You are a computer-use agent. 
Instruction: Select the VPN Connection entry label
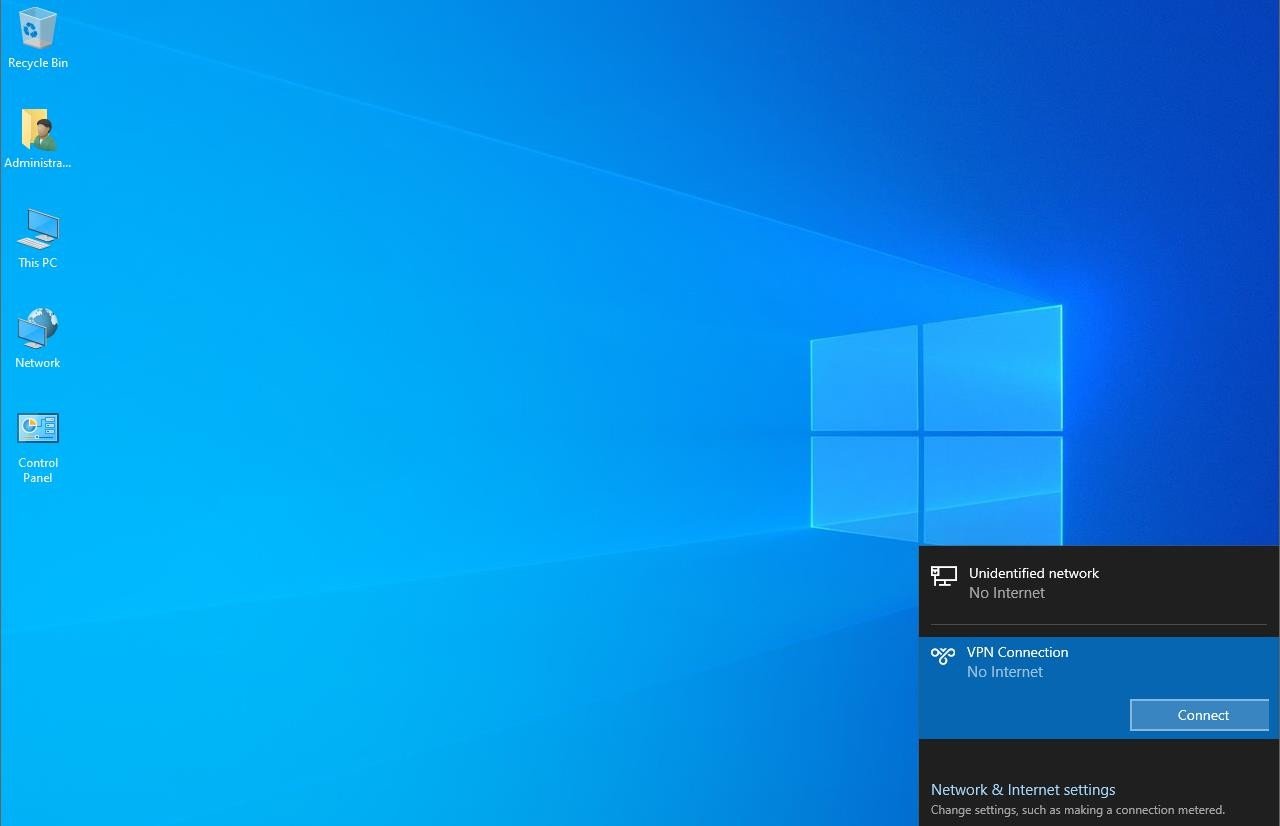(x=1018, y=652)
